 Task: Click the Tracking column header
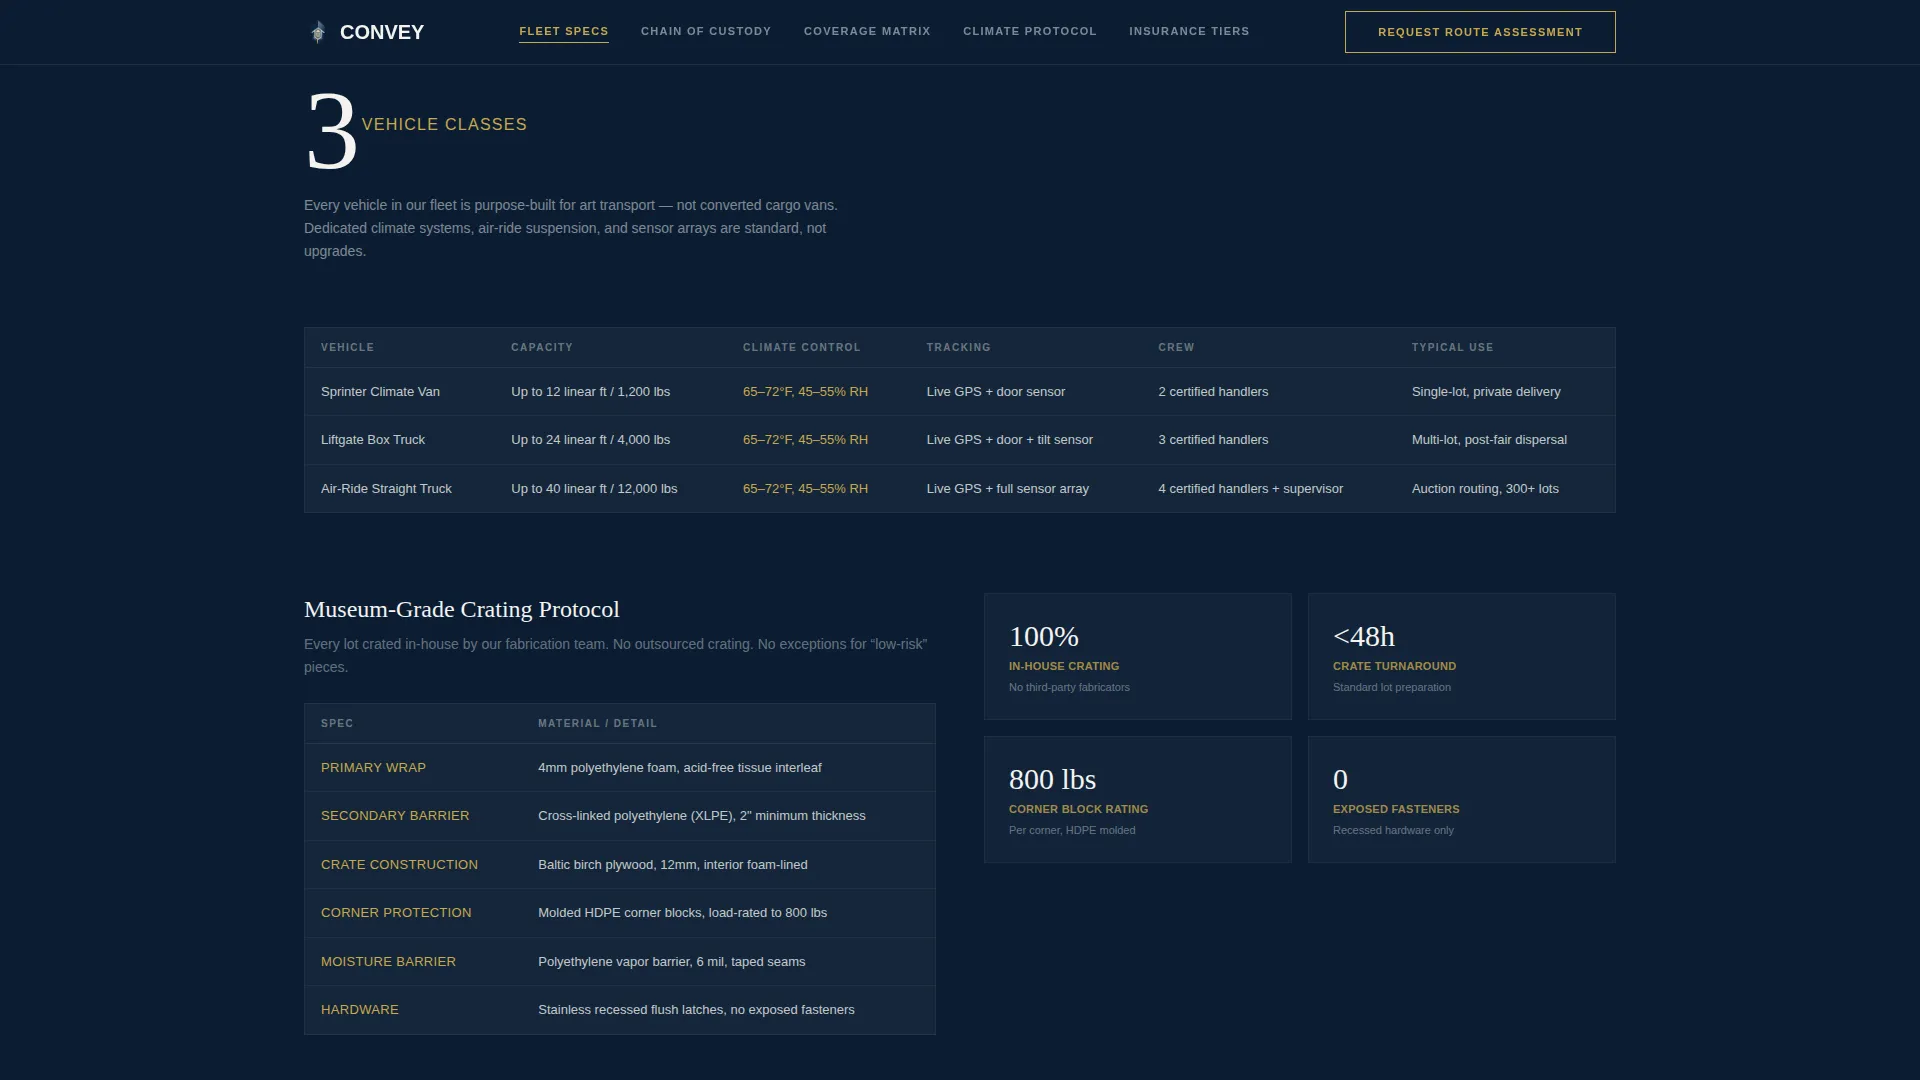pyautogui.click(x=958, y=347)
